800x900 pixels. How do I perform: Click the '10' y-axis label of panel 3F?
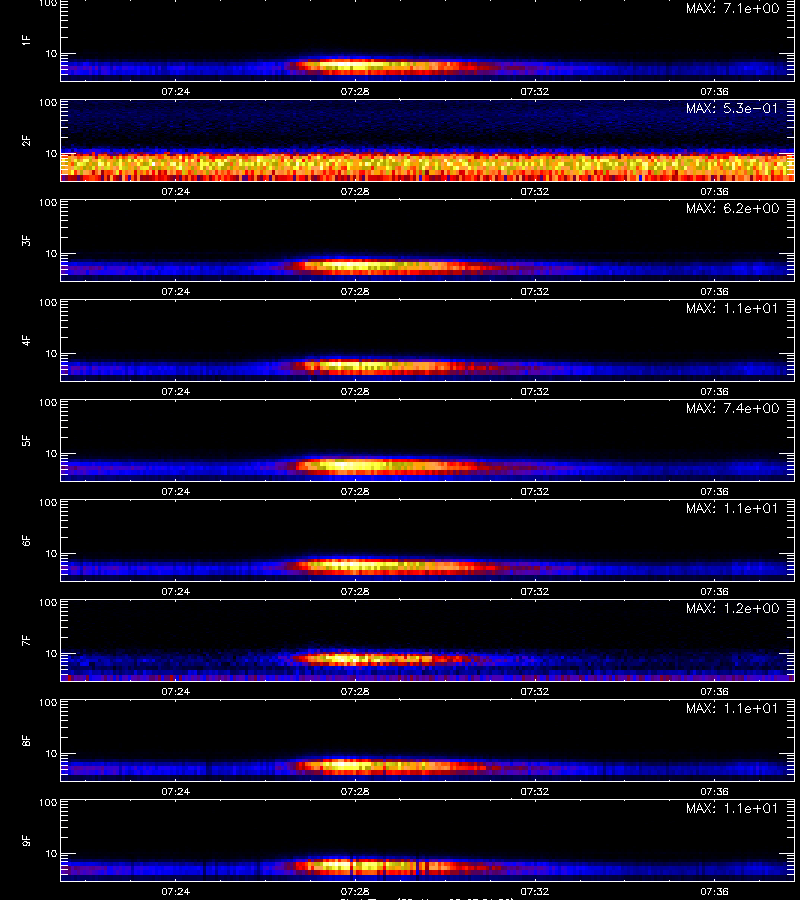[x=51, y=254]
